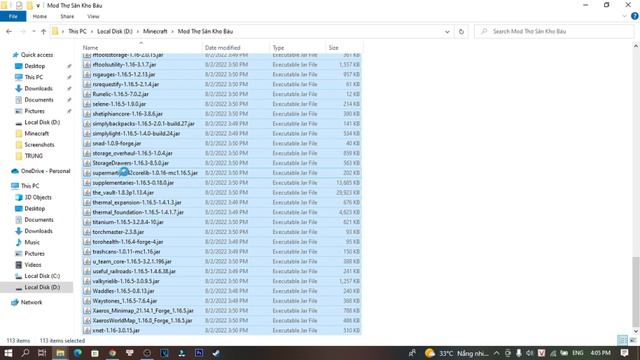
Task: Sort by the Name column header
Action: click(x=141, y=48)
